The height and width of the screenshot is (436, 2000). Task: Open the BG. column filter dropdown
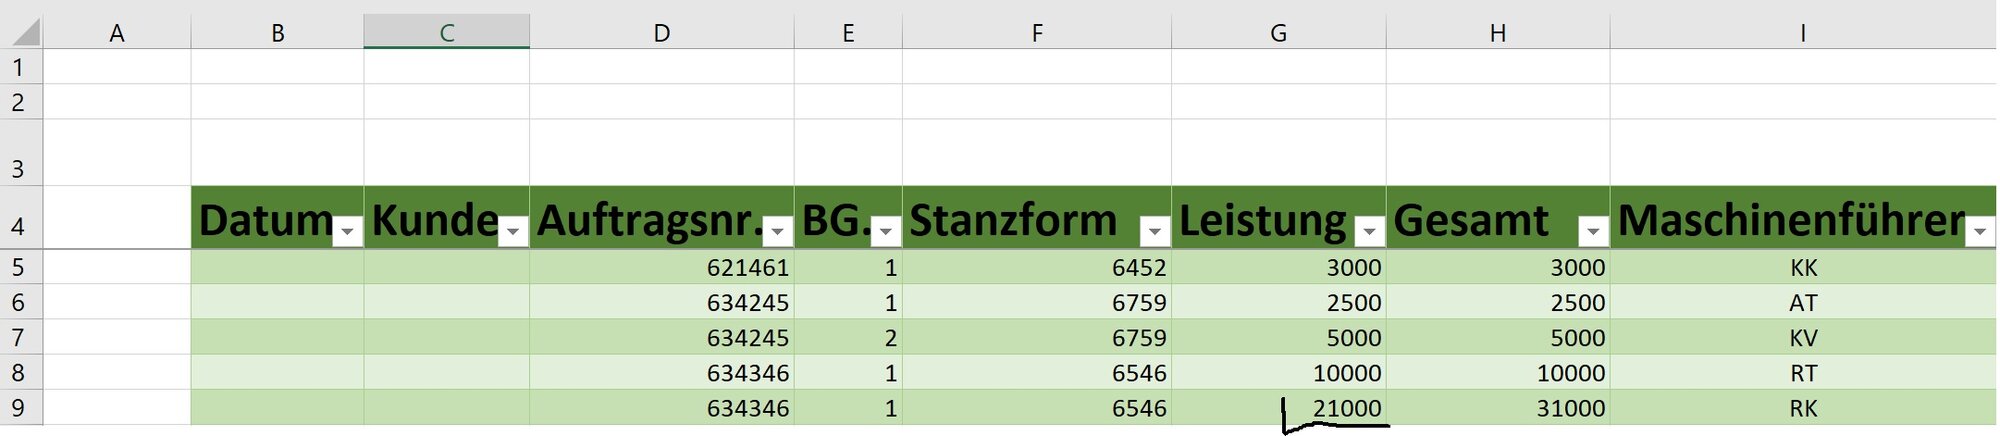click(x=886, y=232)
